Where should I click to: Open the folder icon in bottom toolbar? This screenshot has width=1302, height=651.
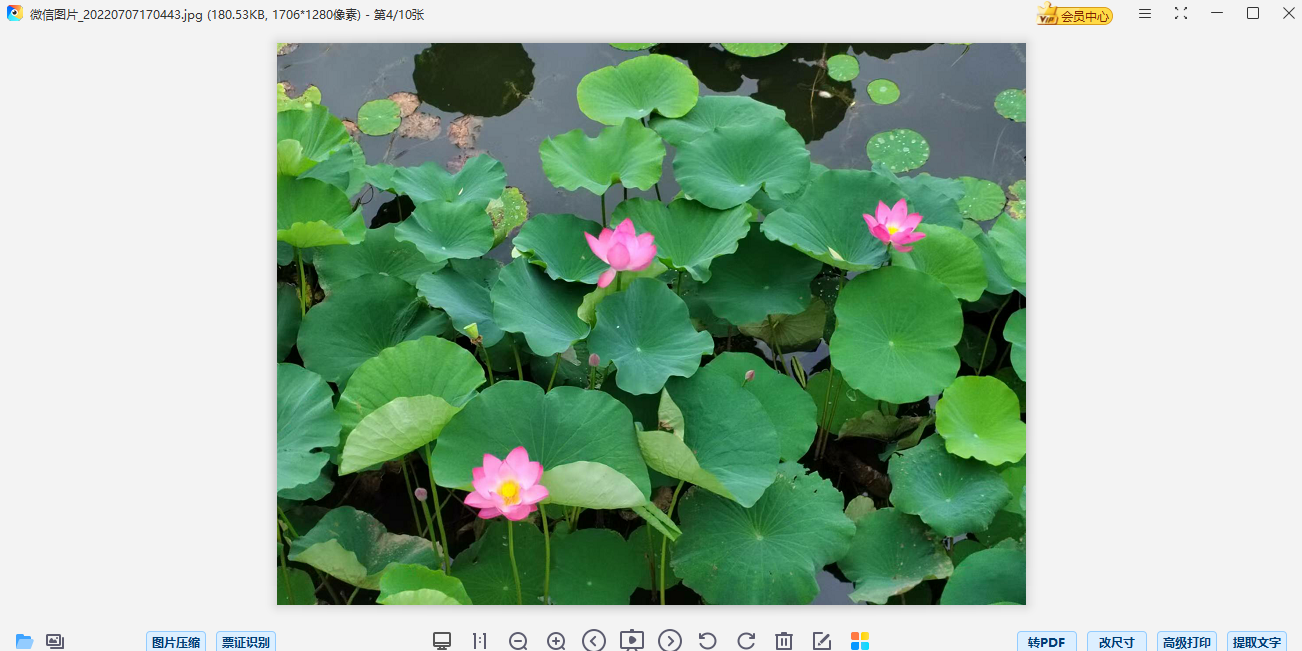(x=24, y=641)
